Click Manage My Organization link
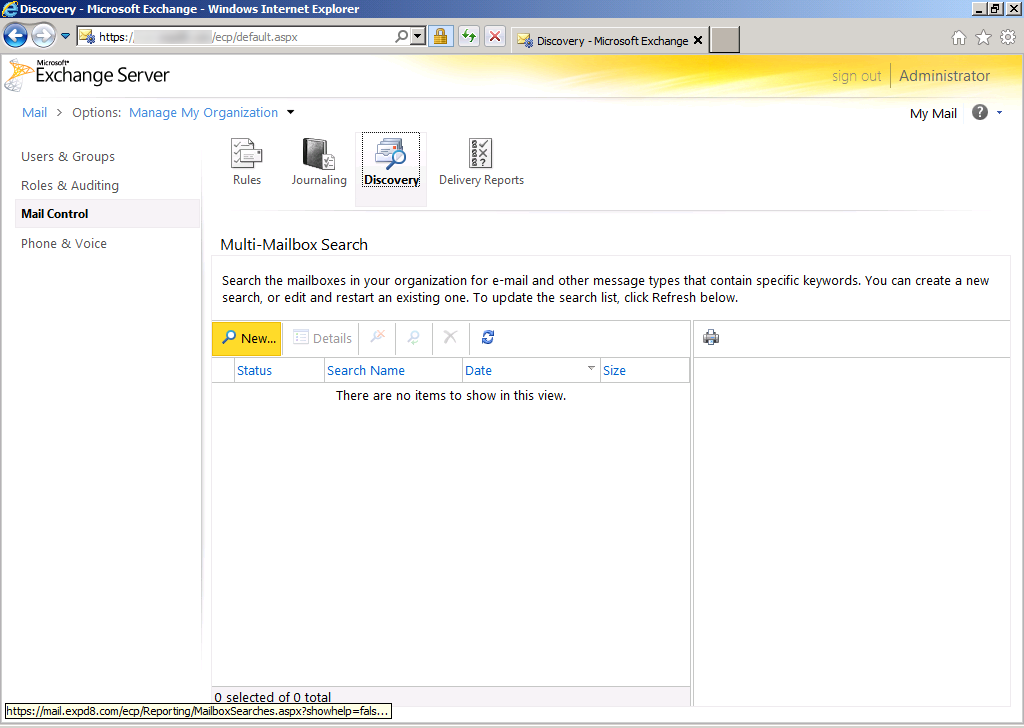Viewport: 1024px width, 728px height. [x=203, y=112]
